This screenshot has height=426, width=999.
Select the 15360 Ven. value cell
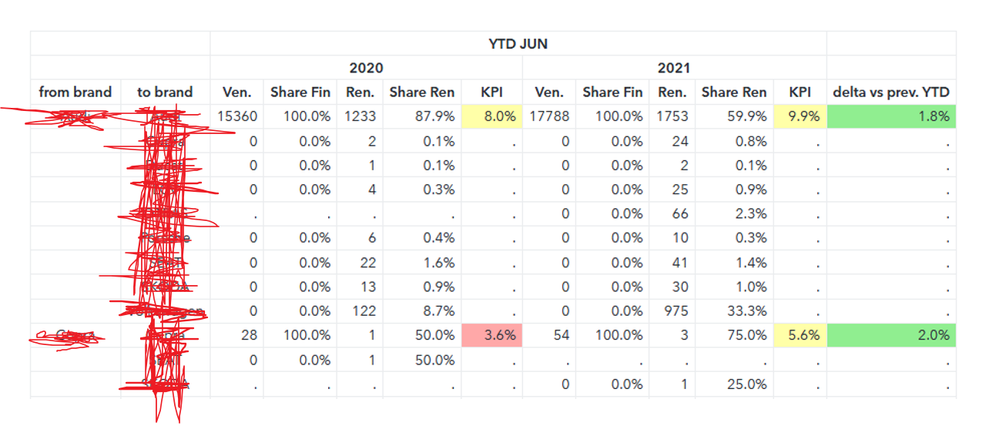click(x=238, y=117)
